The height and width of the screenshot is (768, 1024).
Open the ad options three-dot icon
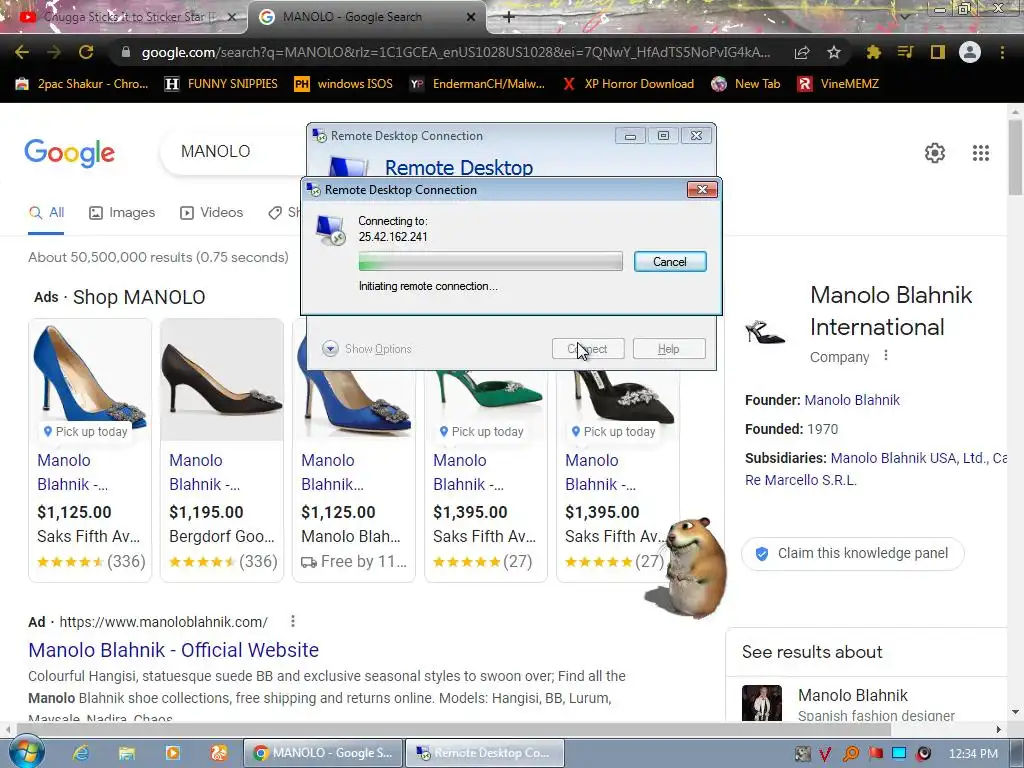[x=293, y=621]
